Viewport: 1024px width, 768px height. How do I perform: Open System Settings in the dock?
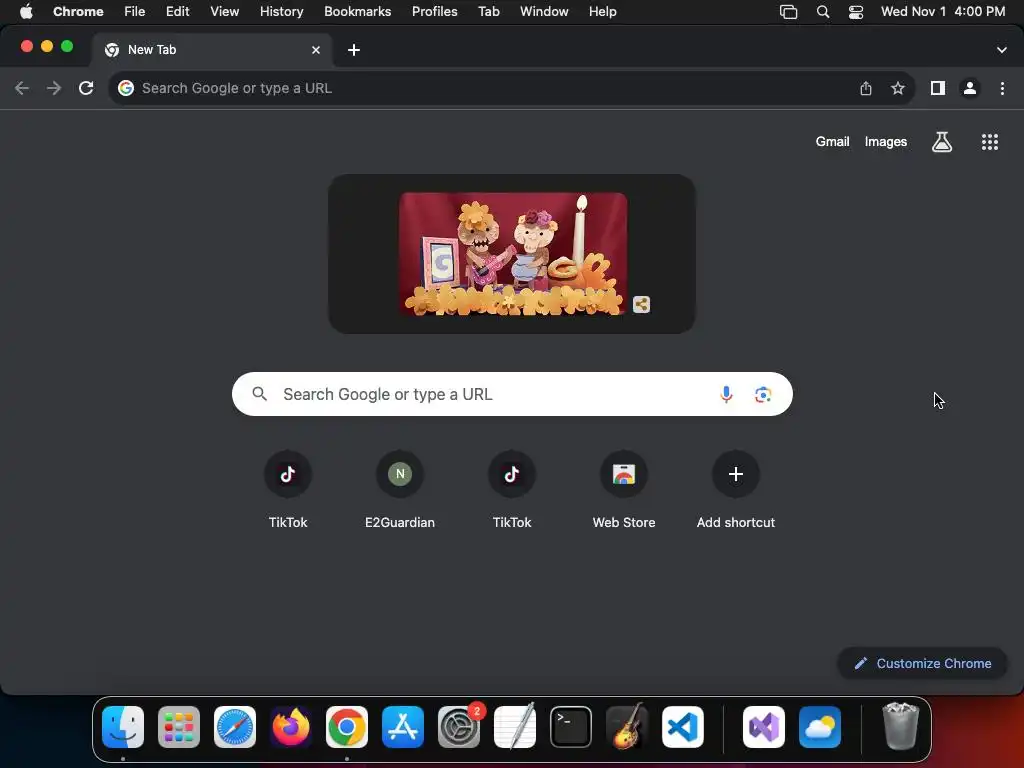click(458, 727)
